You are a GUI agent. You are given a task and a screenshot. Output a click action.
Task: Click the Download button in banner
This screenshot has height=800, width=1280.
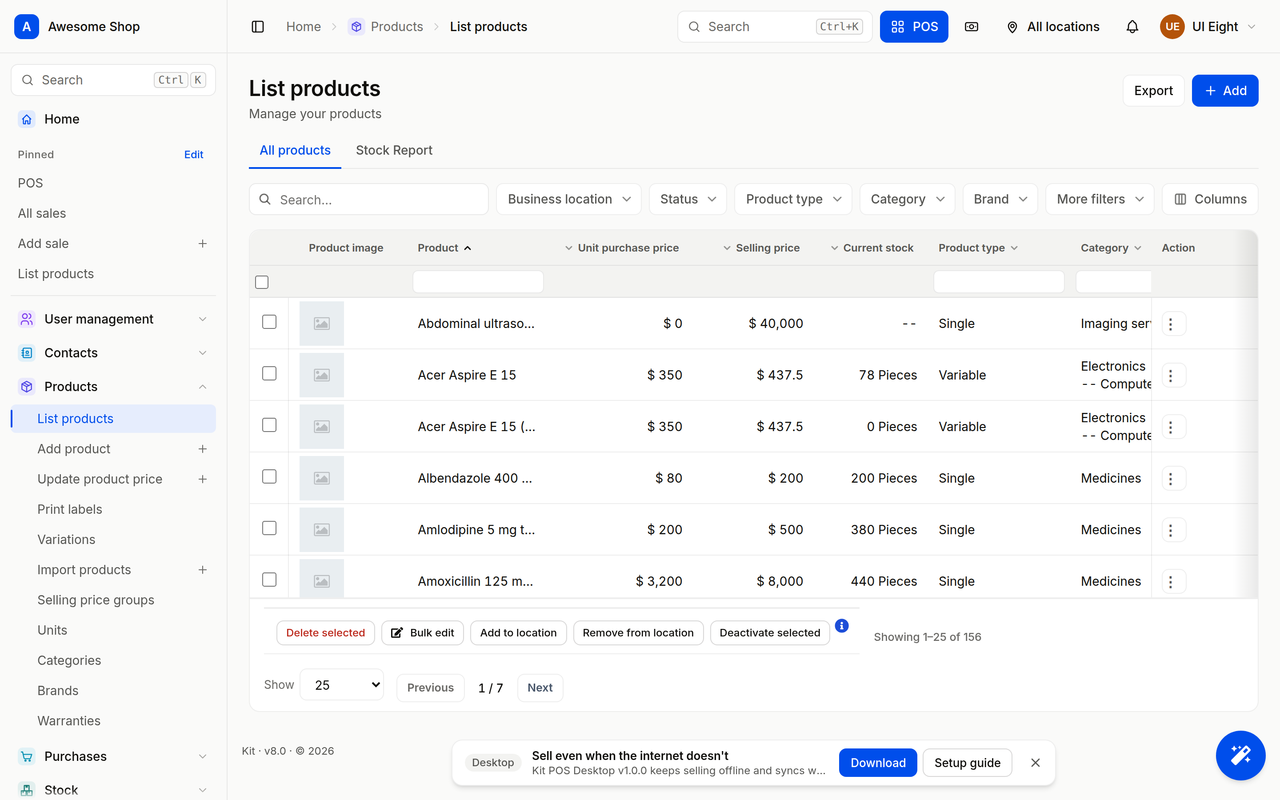click(878, 763)
